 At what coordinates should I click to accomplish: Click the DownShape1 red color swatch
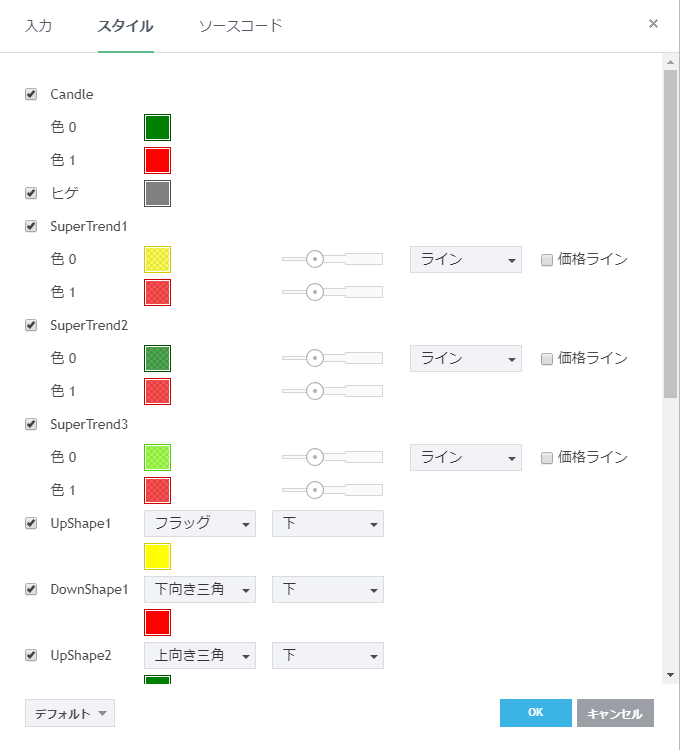[x=157, y=622]
